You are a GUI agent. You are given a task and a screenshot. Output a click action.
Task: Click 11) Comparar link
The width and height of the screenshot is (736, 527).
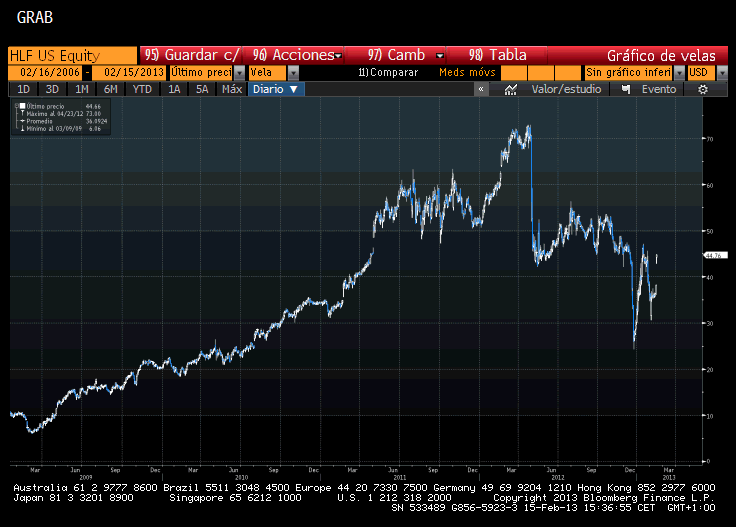click(x=388, y=73)
